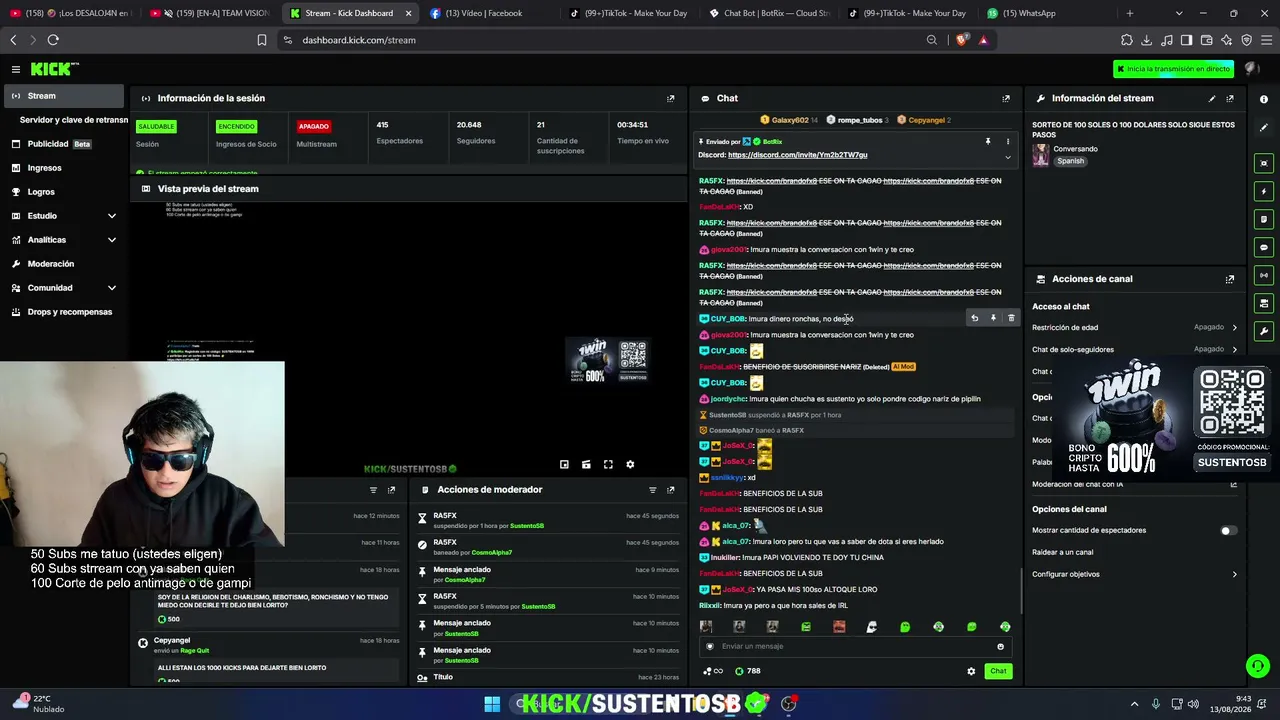Open the green support headset bubble
This screenshot has height=720, width=1280.
1257,666
